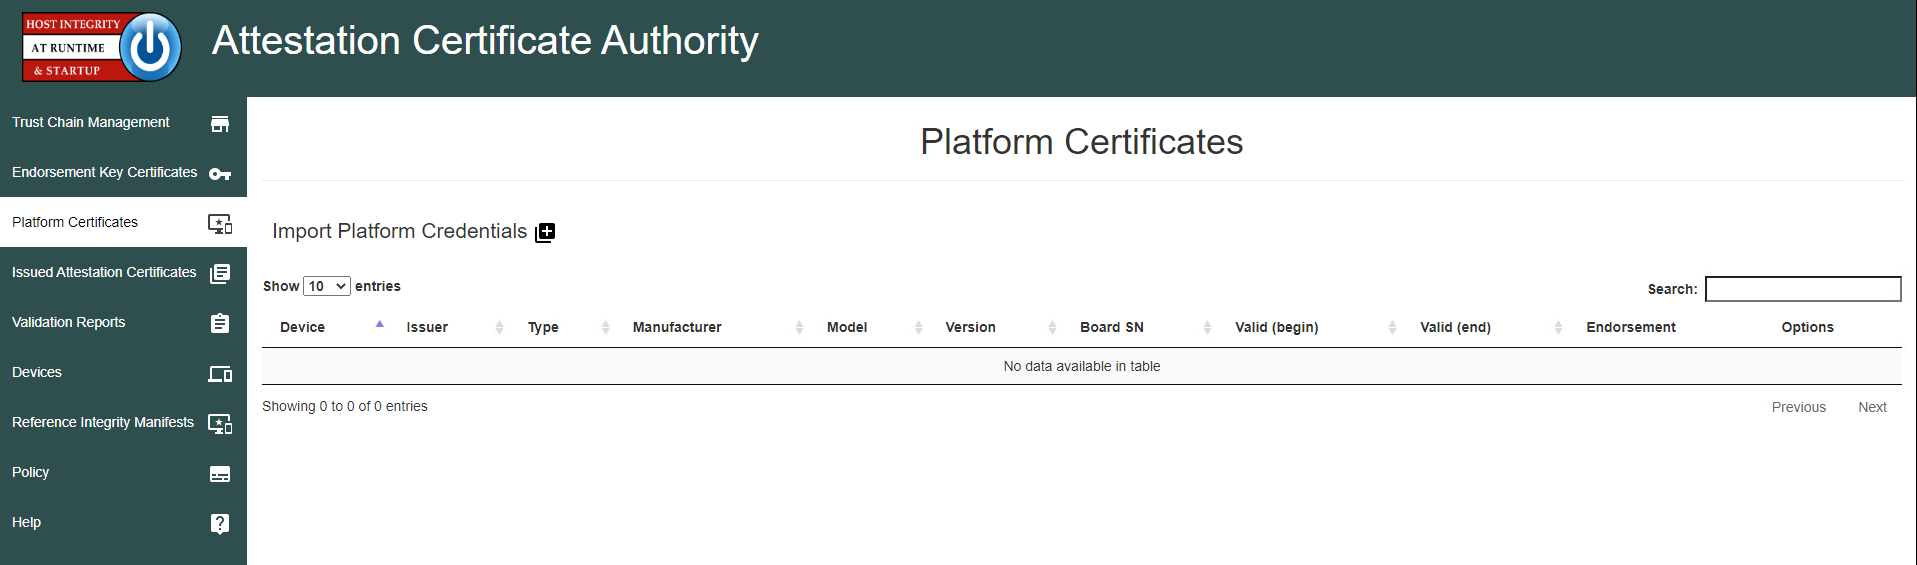1917x565 pixels.
Task: Click the Import Platform Credentials plus icon
Action: click(545, 232)
